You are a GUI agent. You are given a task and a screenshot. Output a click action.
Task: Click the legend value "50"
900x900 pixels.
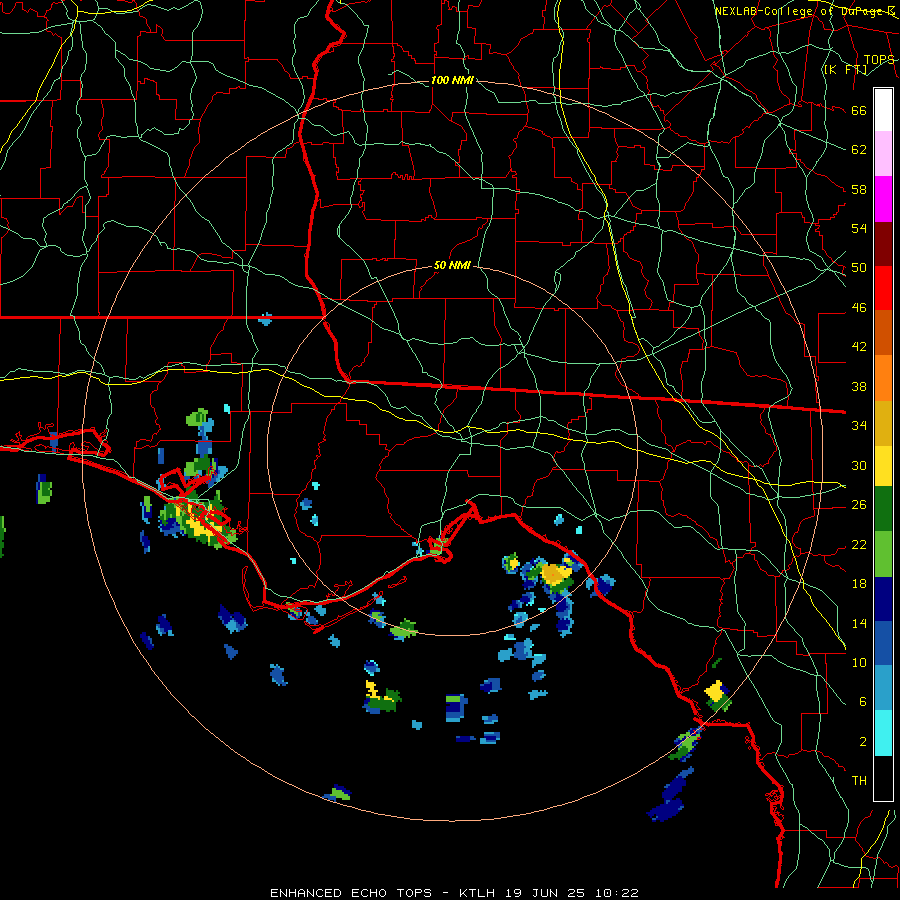point(859,268)
